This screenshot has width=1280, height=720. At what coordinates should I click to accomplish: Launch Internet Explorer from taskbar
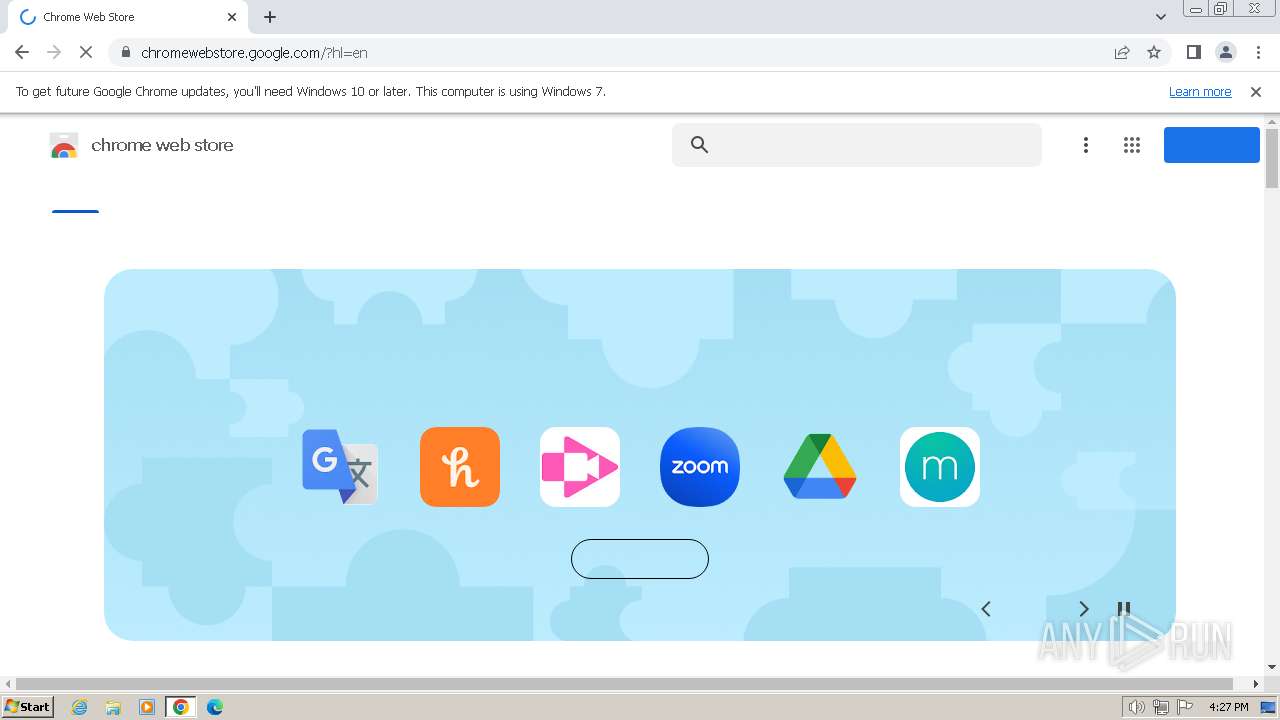coord(80,707)
